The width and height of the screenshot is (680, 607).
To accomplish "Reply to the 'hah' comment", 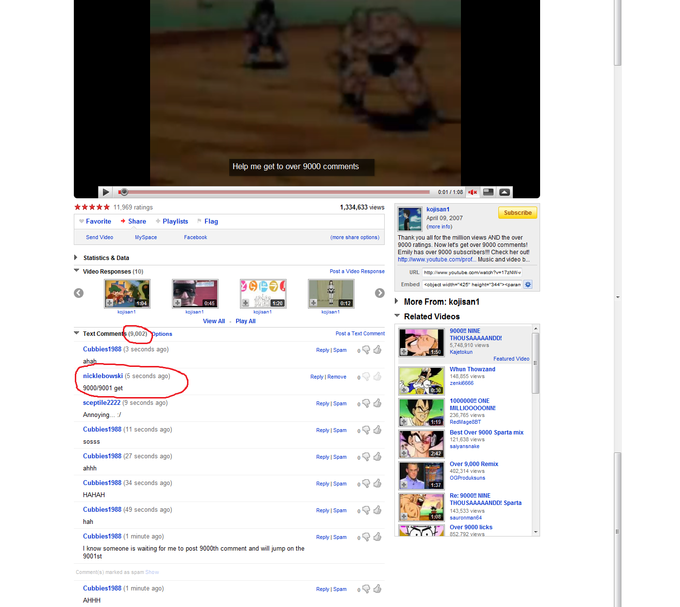I will (x=322, y=510).
